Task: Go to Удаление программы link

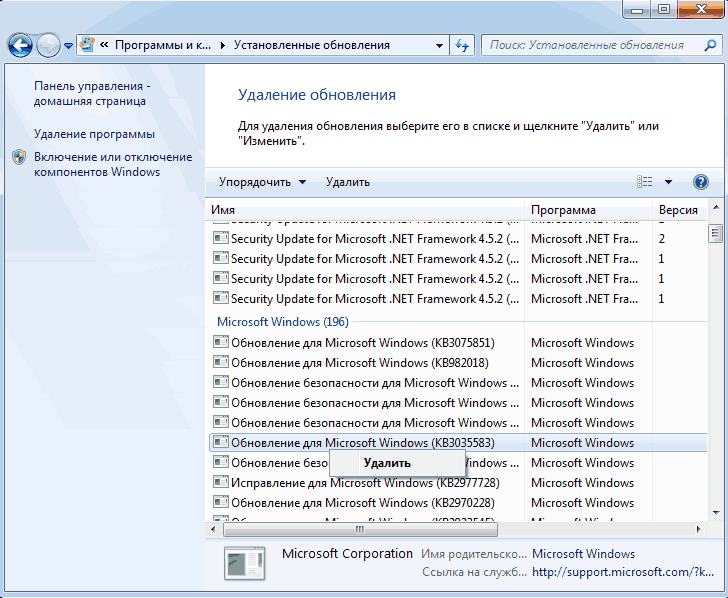Action: click(94, 134)
